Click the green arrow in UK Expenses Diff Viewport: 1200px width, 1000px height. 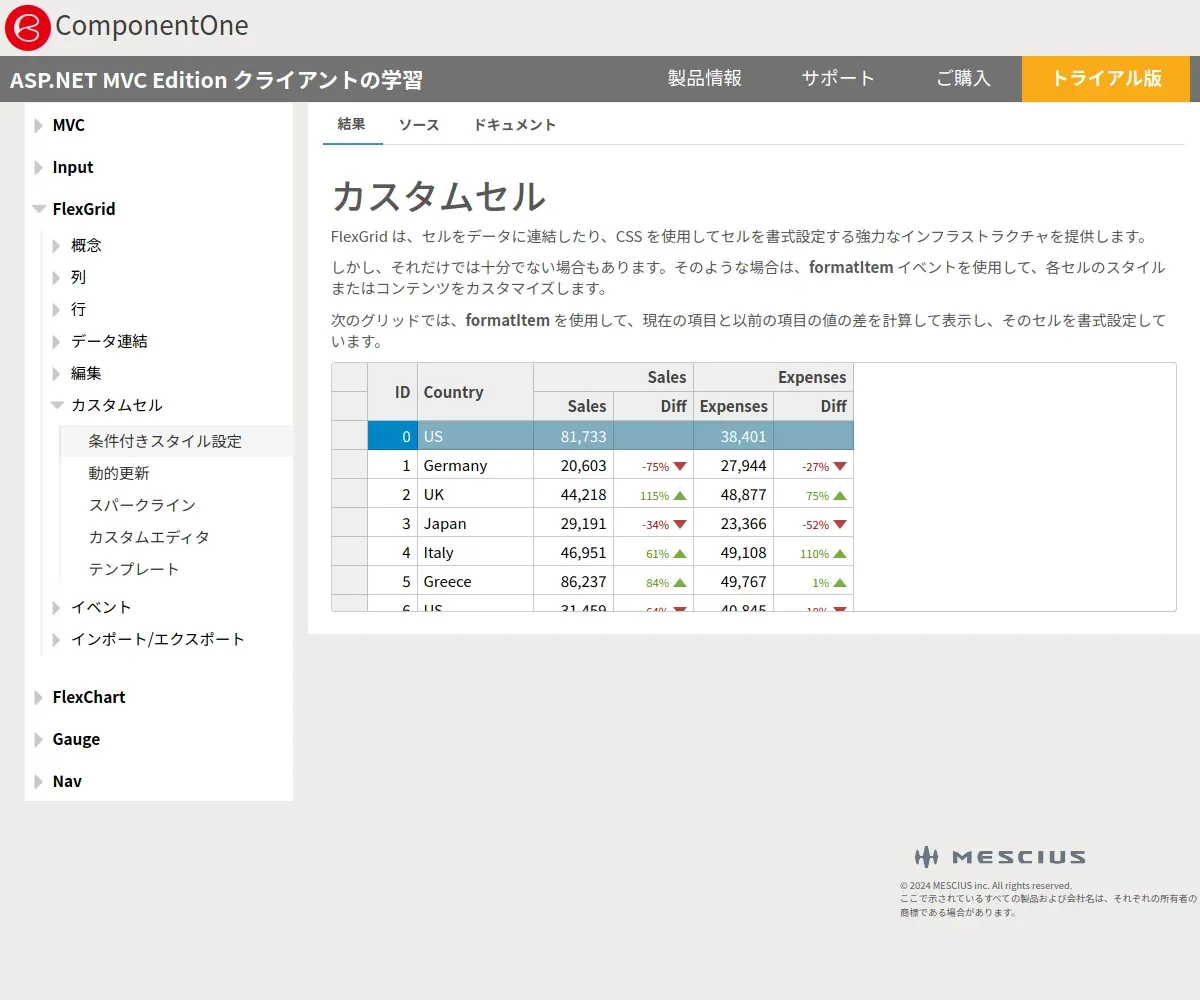tap(840, 495)
